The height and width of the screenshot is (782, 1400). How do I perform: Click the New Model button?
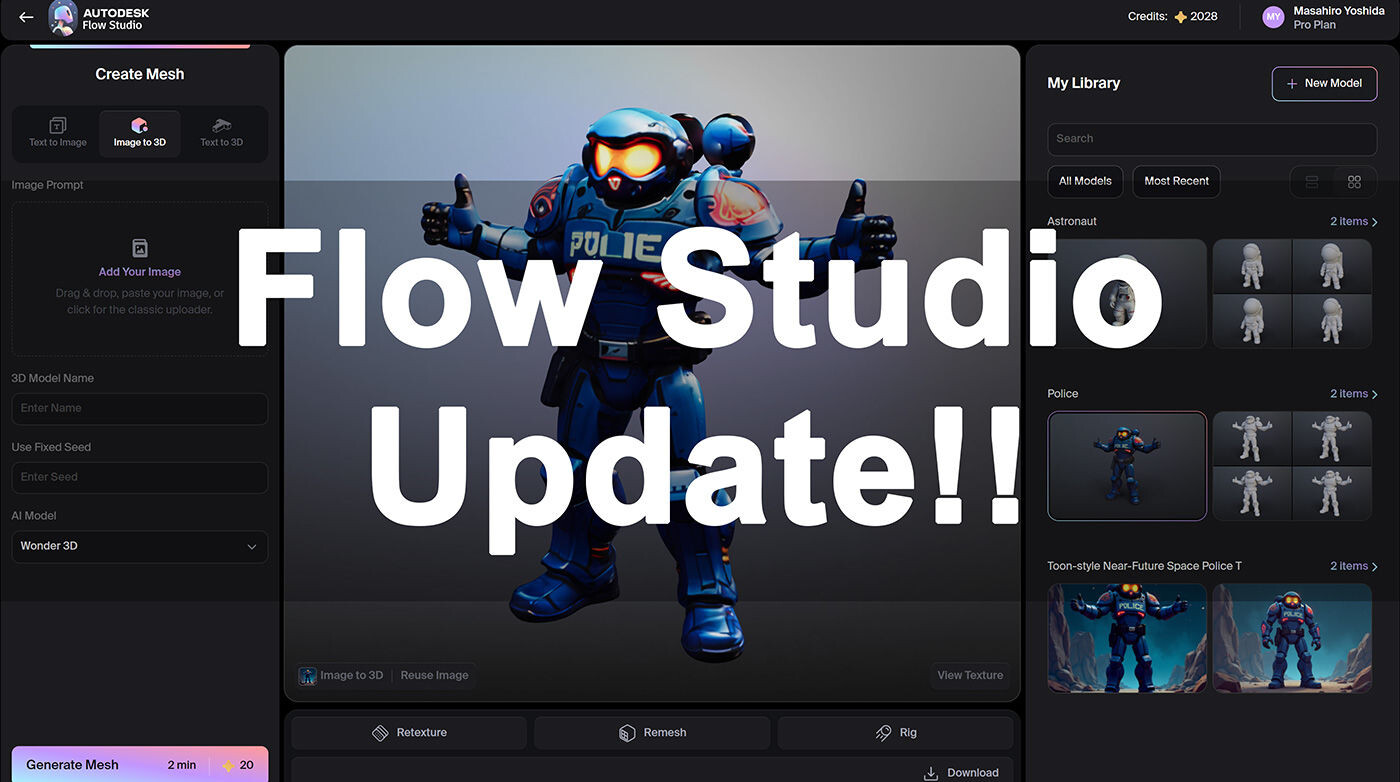tap(1324, 84)
